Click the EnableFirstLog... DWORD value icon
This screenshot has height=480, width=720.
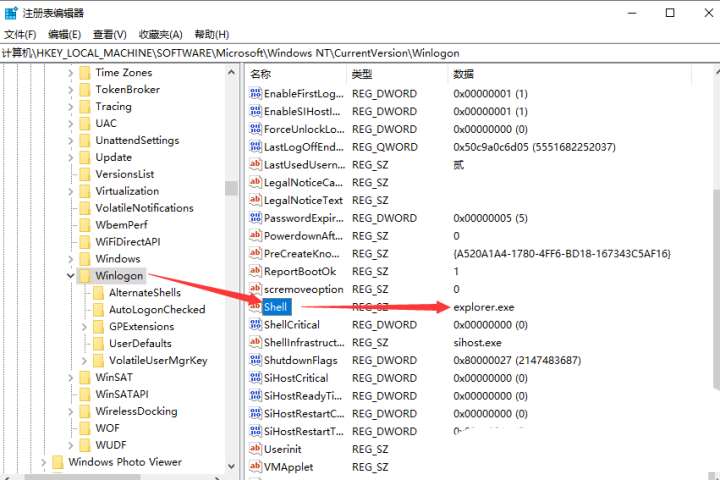[x=255, y=93]
